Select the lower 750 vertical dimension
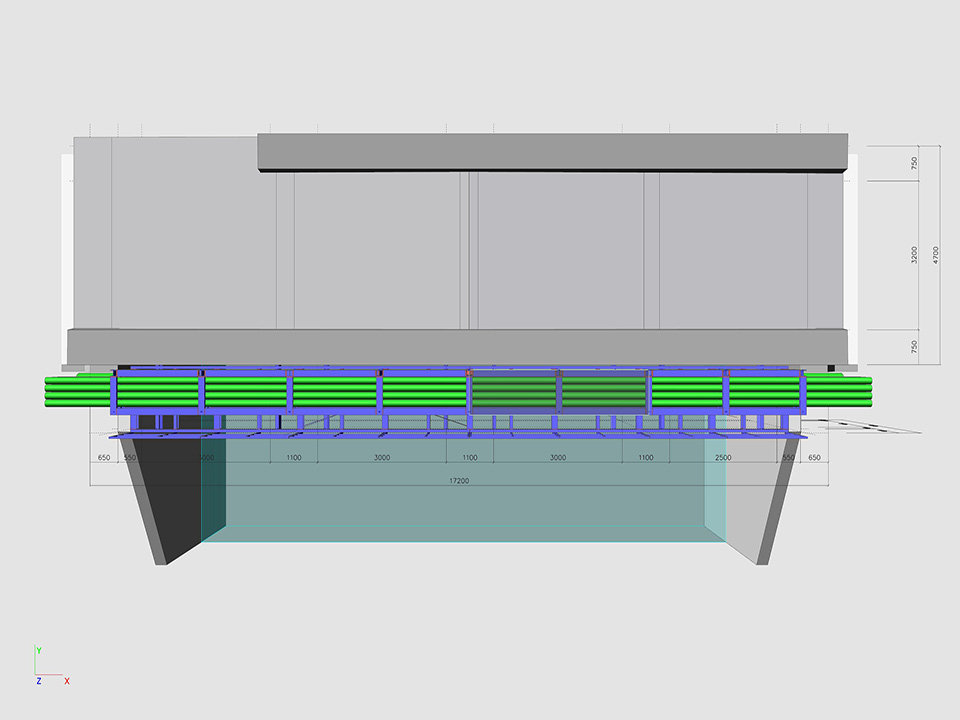960x720 pixels. 914,346
